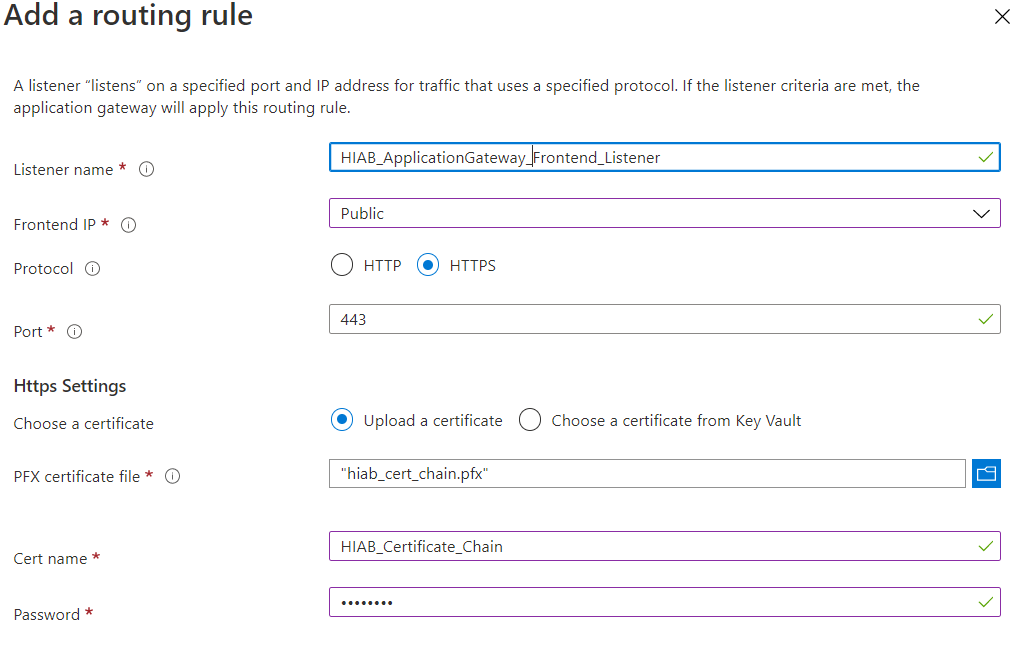
Task: Select the Upload a certificate option
Action: pos(342,420)
